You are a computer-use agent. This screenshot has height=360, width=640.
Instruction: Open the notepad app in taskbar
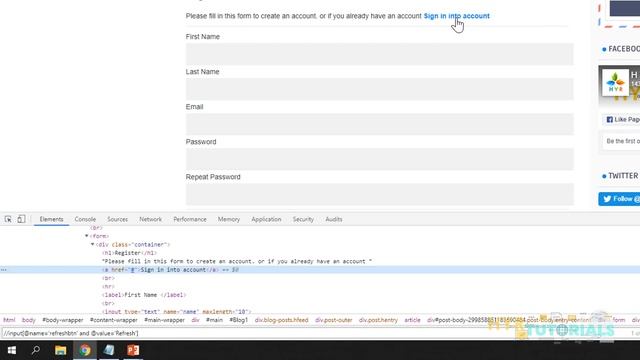point(109,350)
